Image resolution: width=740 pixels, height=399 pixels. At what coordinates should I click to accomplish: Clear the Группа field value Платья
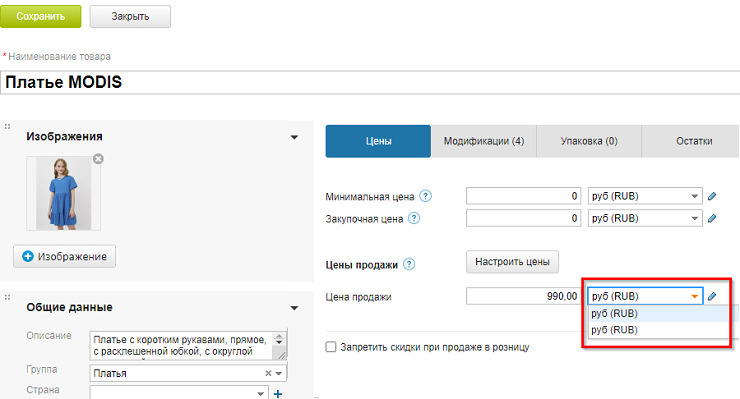pos(268,373)
